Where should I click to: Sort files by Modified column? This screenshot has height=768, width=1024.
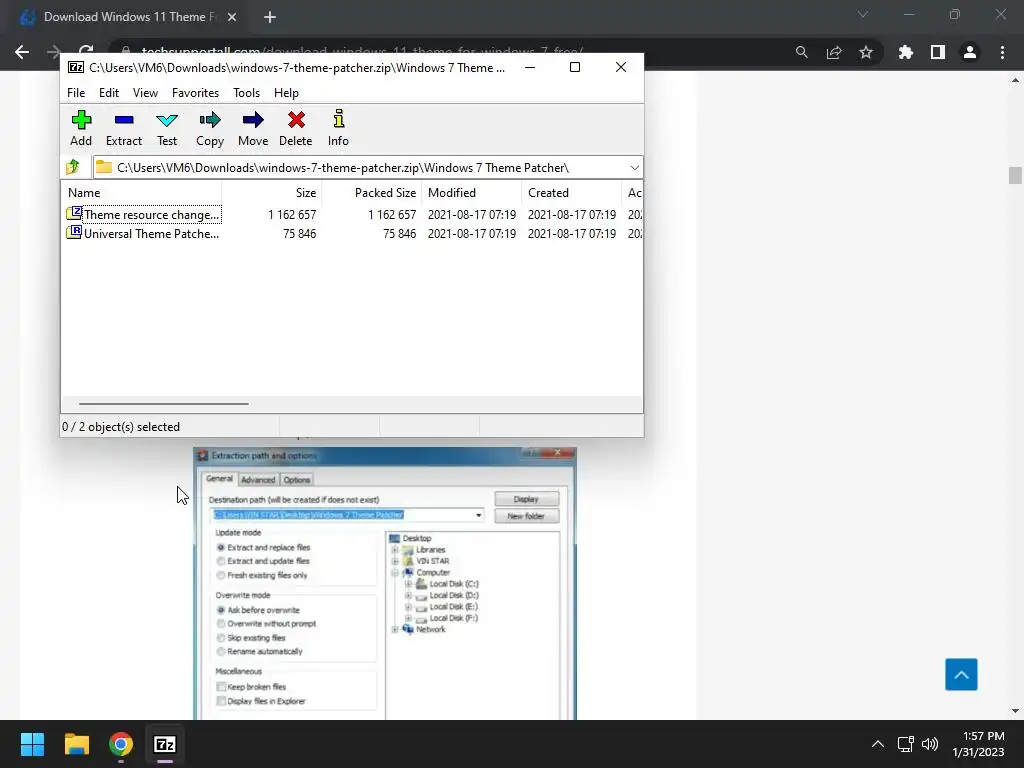472,193
